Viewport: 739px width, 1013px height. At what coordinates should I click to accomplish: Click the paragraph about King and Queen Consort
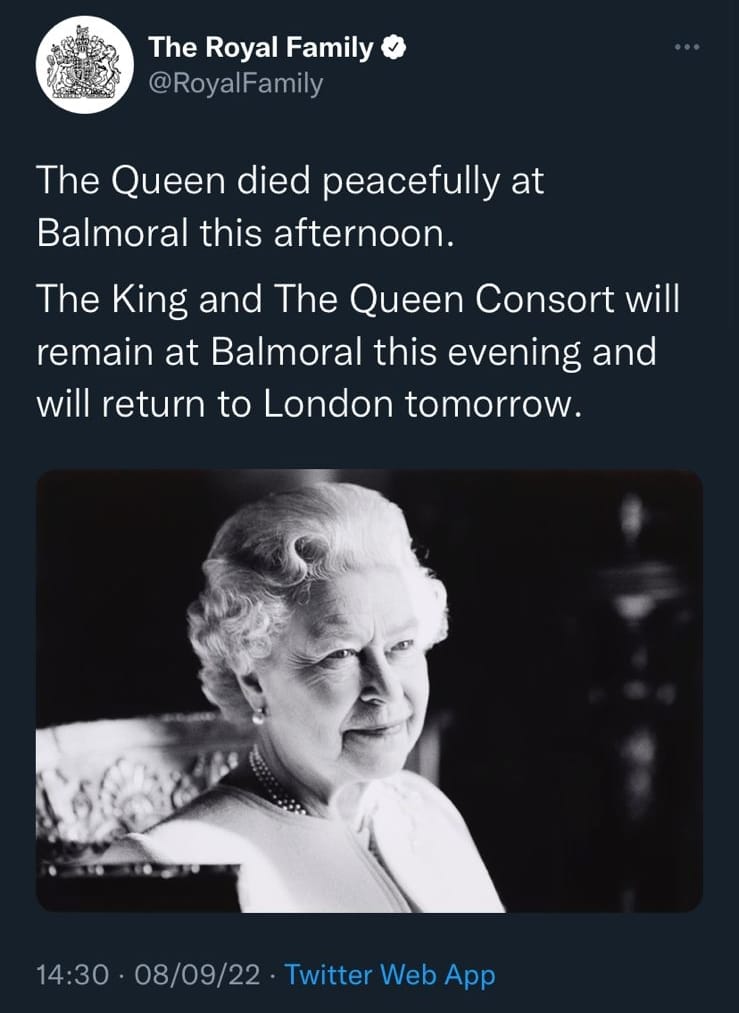[x=358, y=352]
